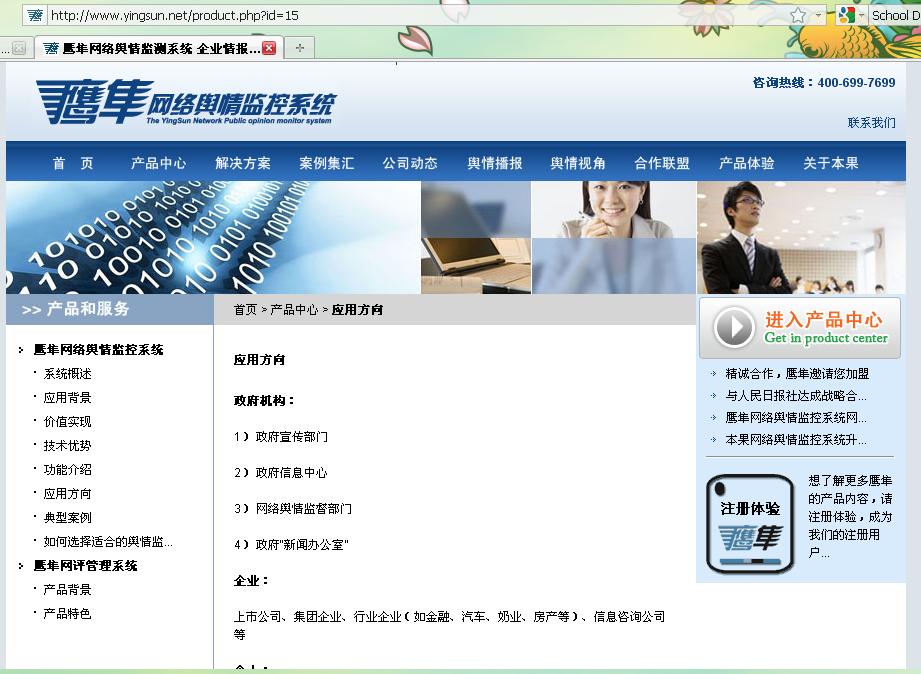Click the 鹰隼 logo in page header
This screenshot has width=921, height=674.
(185, 102)
